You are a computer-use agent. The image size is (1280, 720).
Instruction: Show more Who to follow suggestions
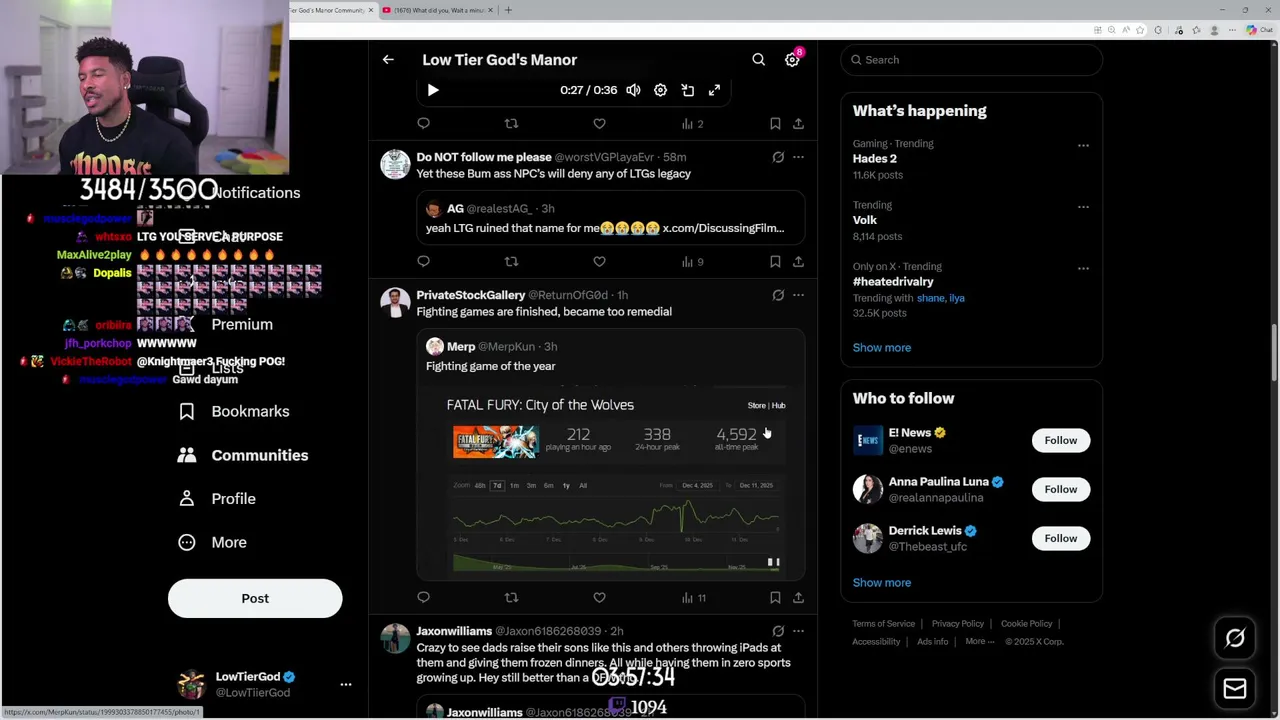[882, 583]
